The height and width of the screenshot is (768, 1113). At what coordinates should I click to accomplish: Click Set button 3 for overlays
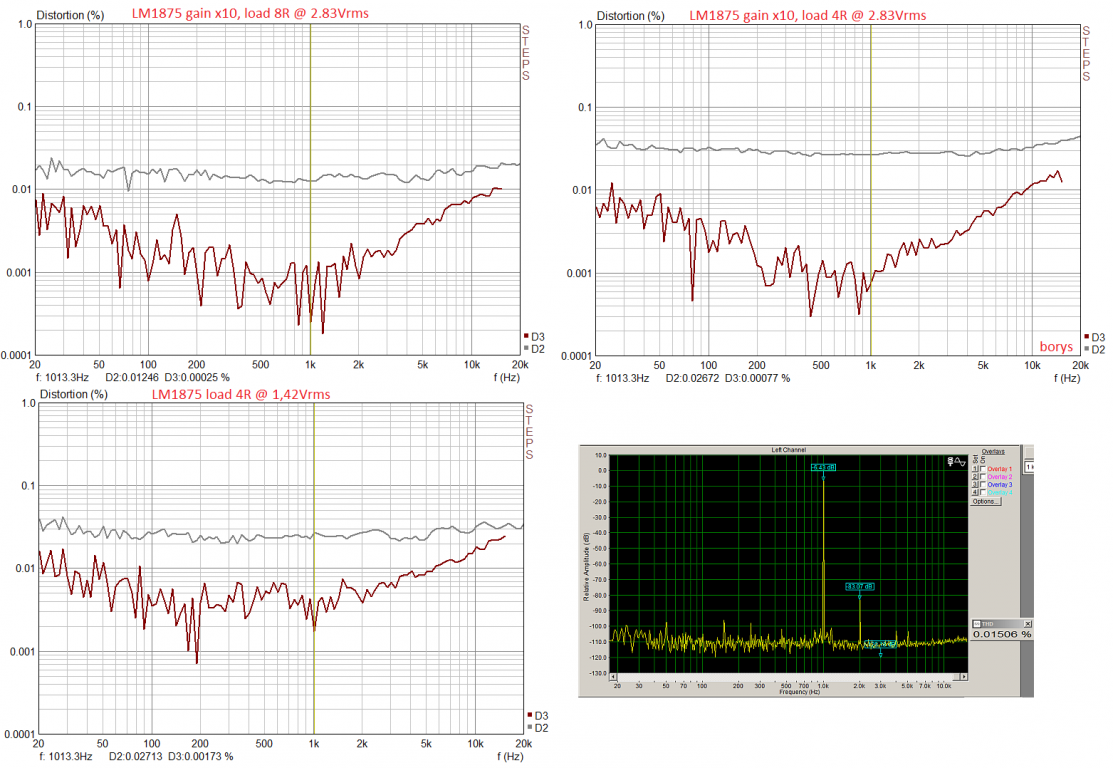point(975,485)
